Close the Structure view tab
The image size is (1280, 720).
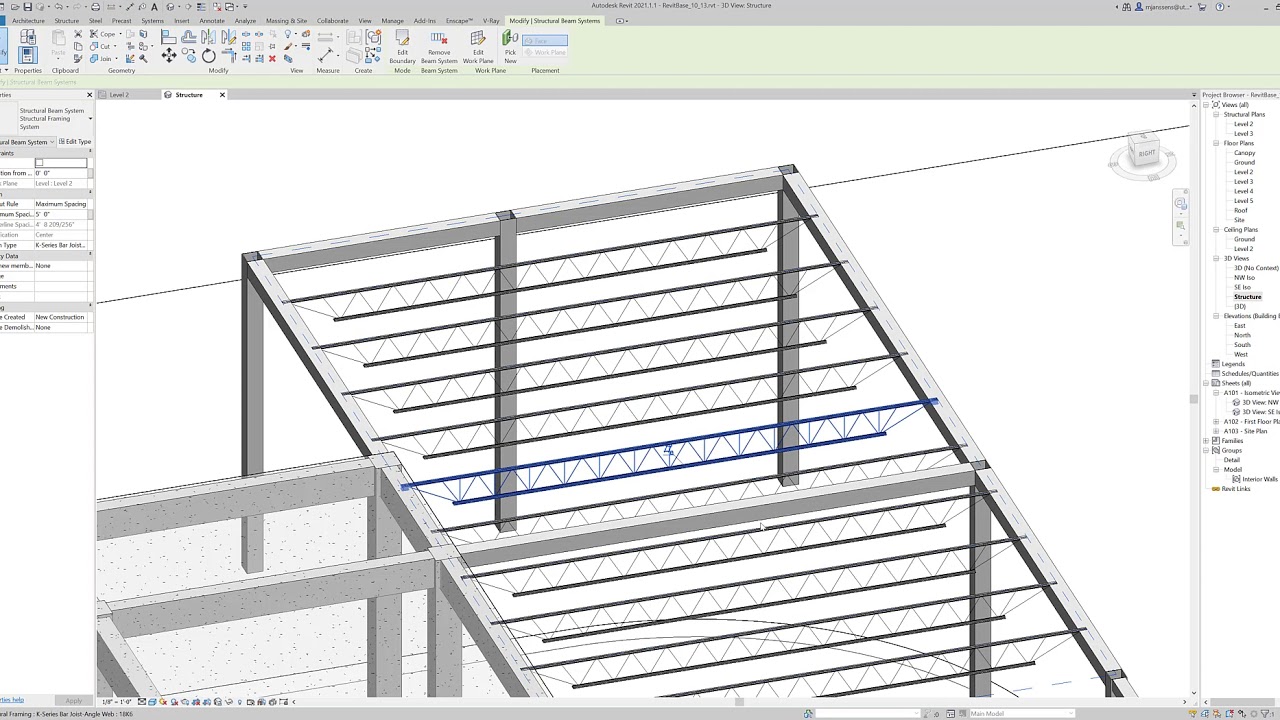point(222,95)
